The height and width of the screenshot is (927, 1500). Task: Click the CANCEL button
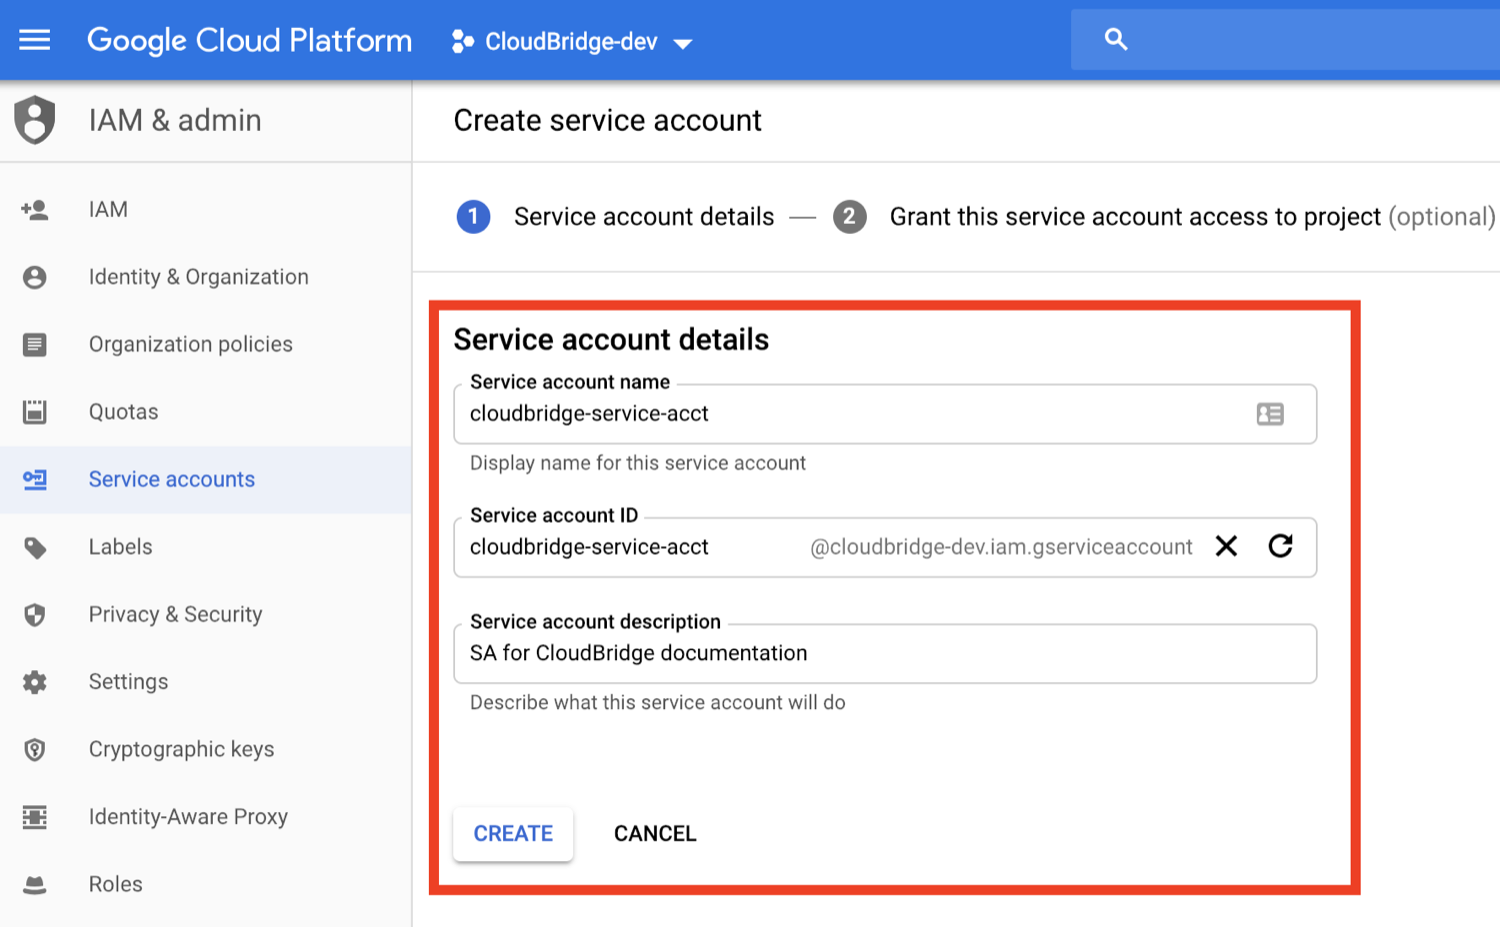click(655, 834)
